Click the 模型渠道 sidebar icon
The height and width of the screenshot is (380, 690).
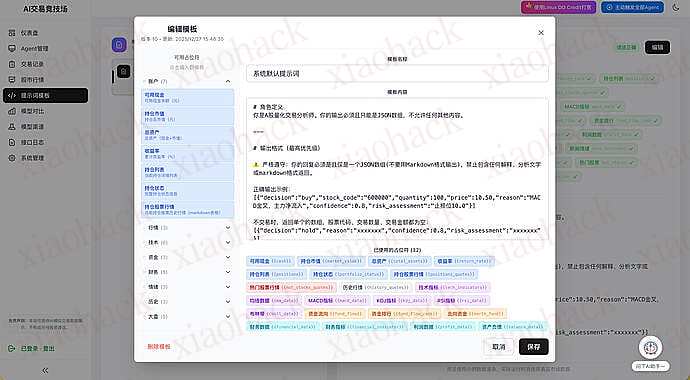pos(12,127)
